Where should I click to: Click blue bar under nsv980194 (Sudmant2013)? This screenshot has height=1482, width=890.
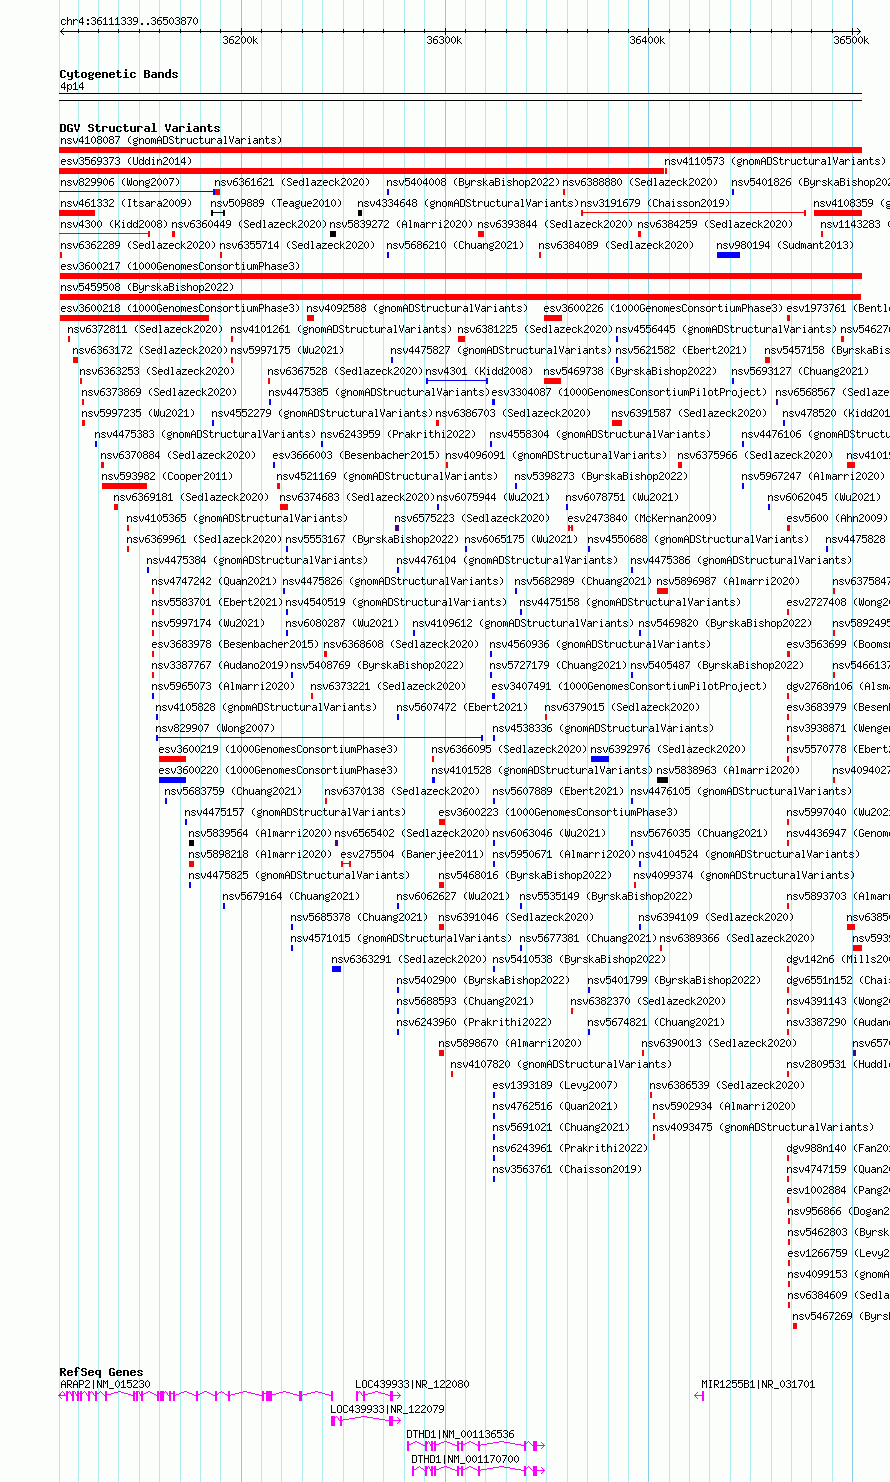pyautogui.click(x=728, y=255)
